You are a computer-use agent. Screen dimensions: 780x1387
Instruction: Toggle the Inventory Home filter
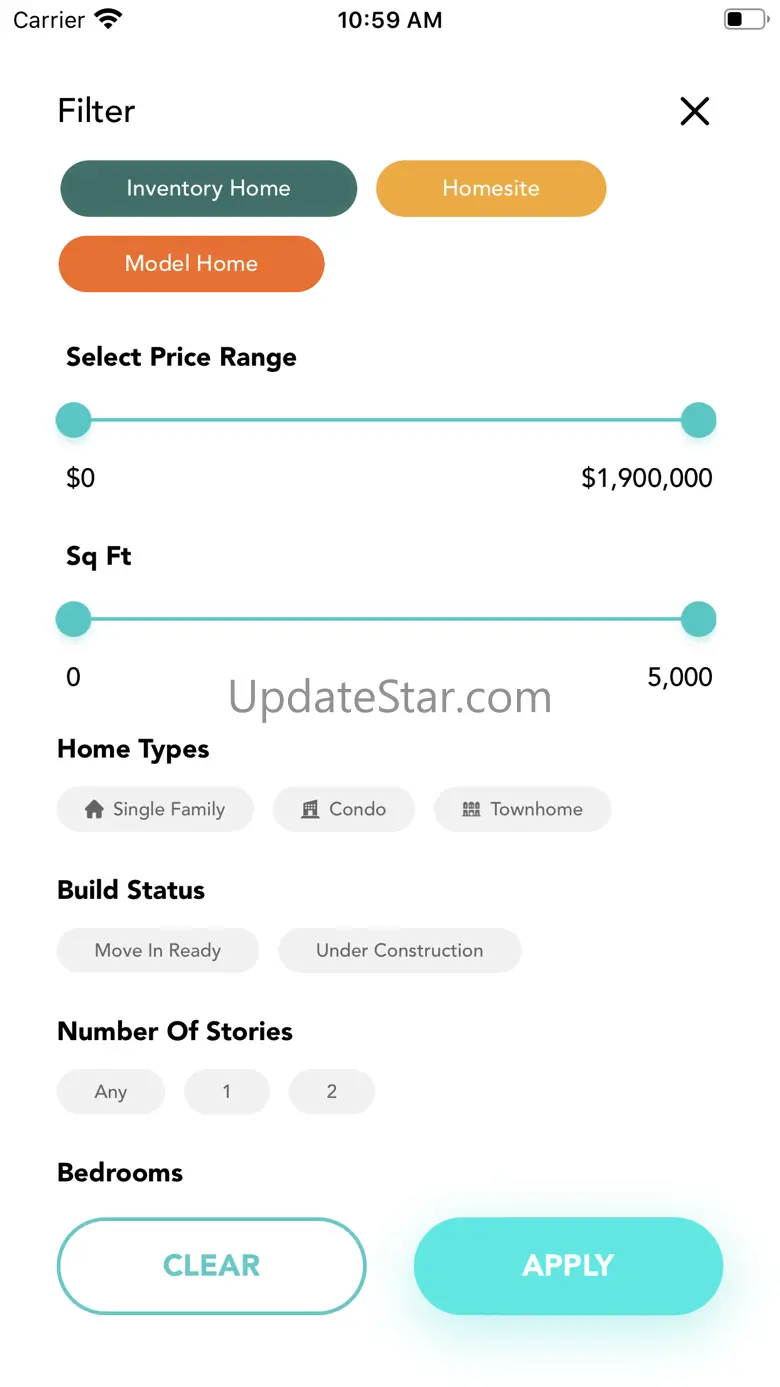208,189
